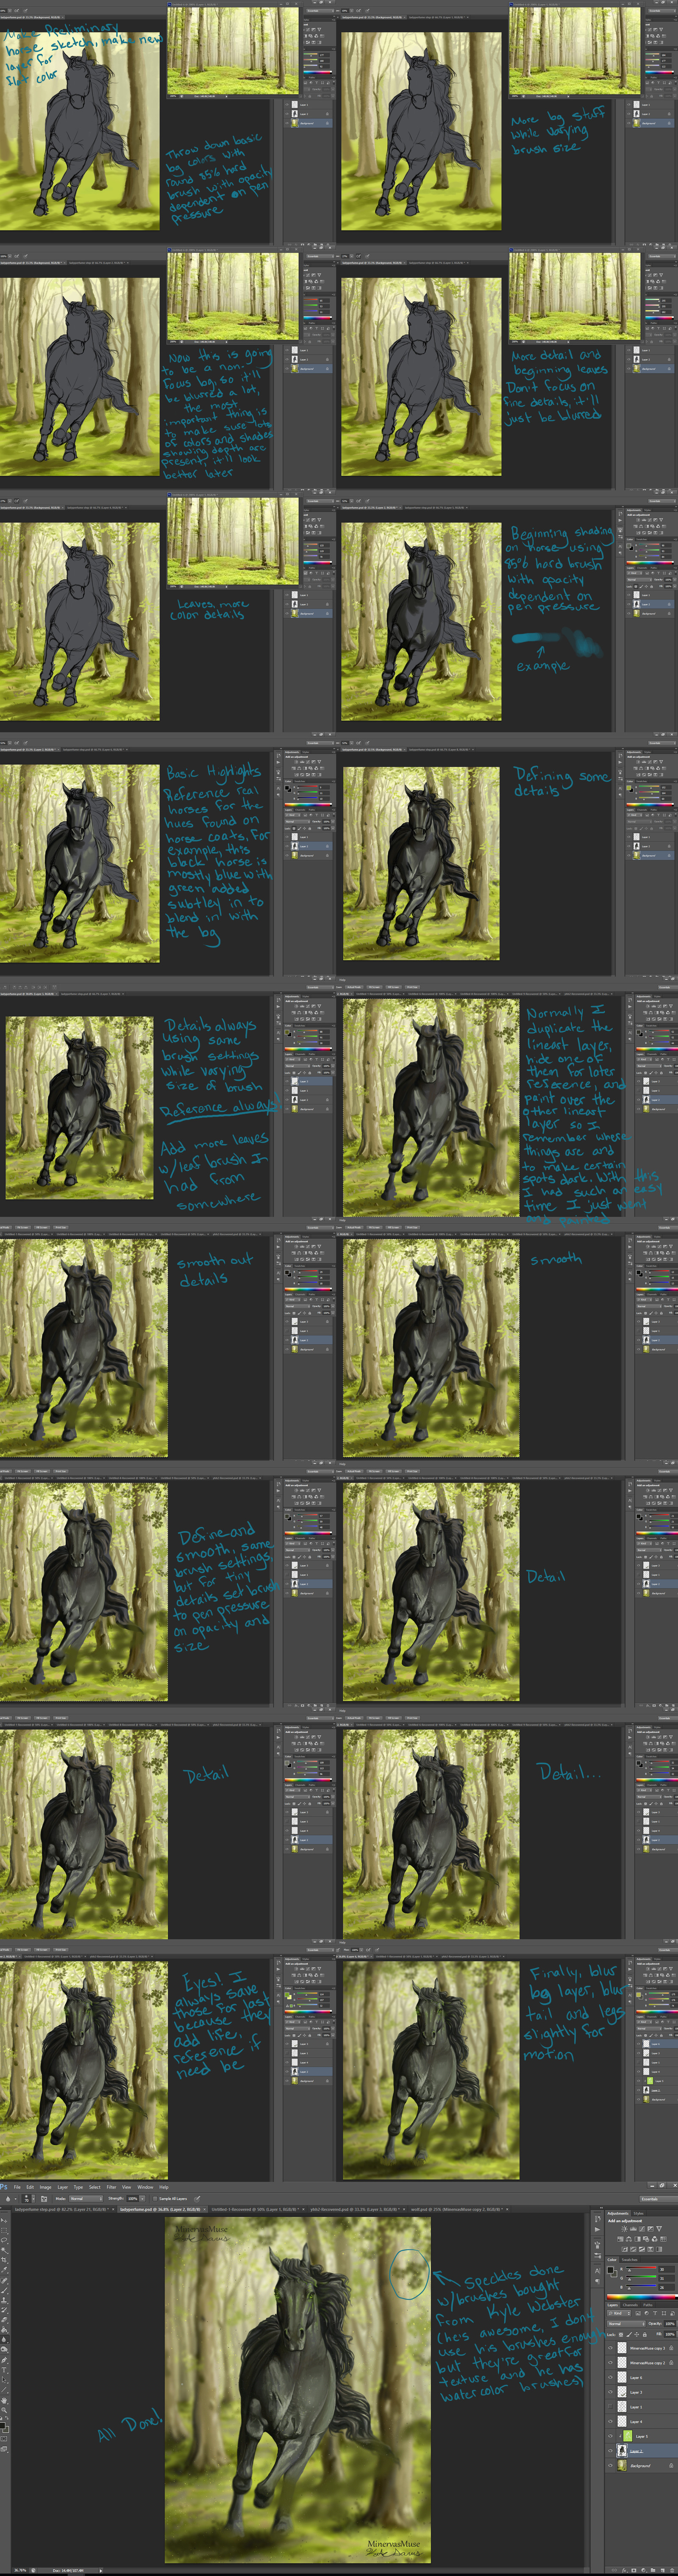The height and width of the screenshot is (2576, 678).
Task: Click Swap Foreground and Background colors icon, final screenshot
Action: 7,2418
